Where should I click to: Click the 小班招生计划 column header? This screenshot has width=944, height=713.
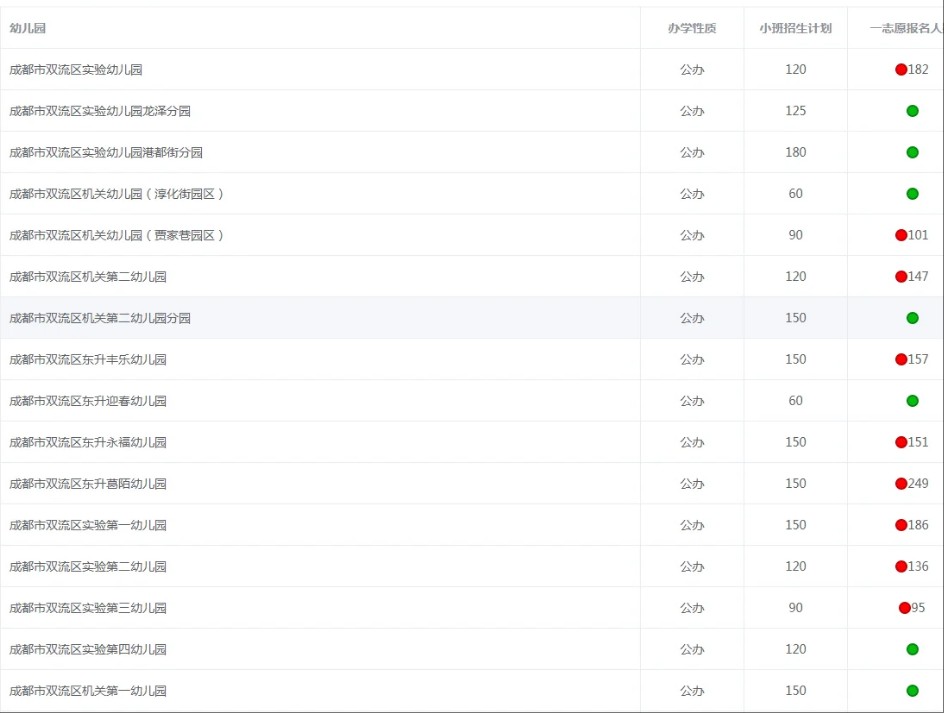pyautogui.click(x=795, y=28)
